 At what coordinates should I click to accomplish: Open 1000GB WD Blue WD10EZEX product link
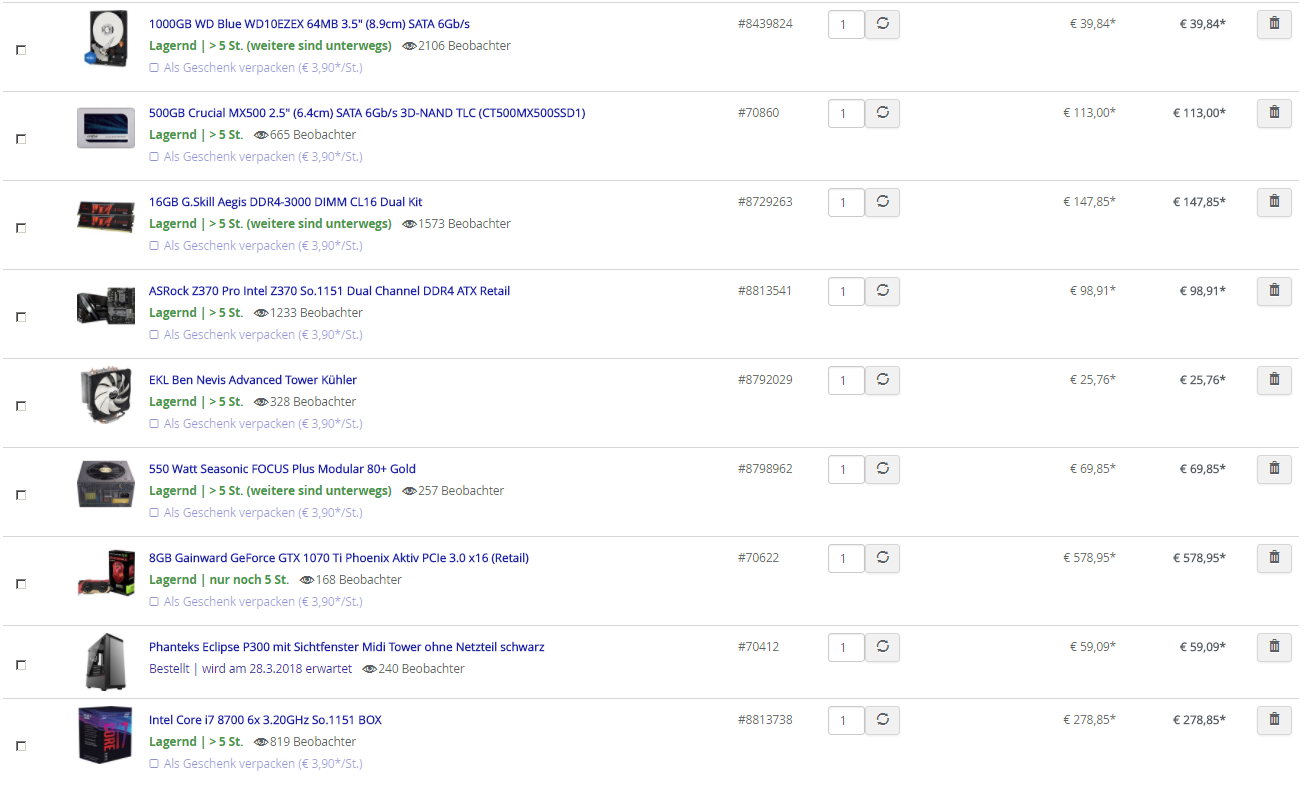[x=309, y=24]
